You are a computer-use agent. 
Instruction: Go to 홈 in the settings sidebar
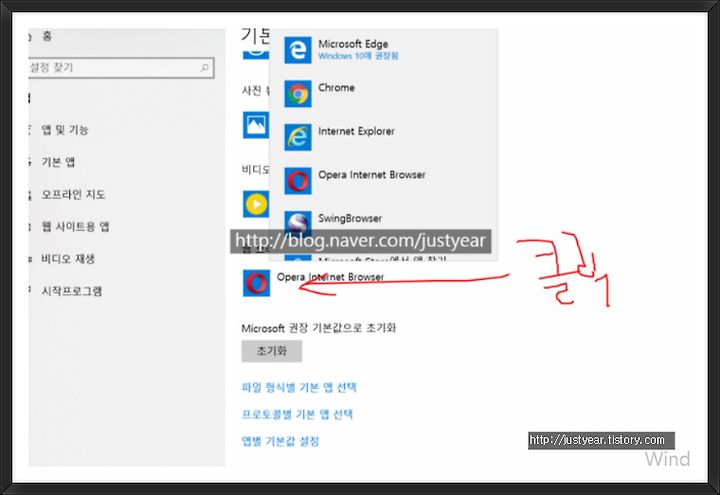pyautogui.click(x=47, y=36)
